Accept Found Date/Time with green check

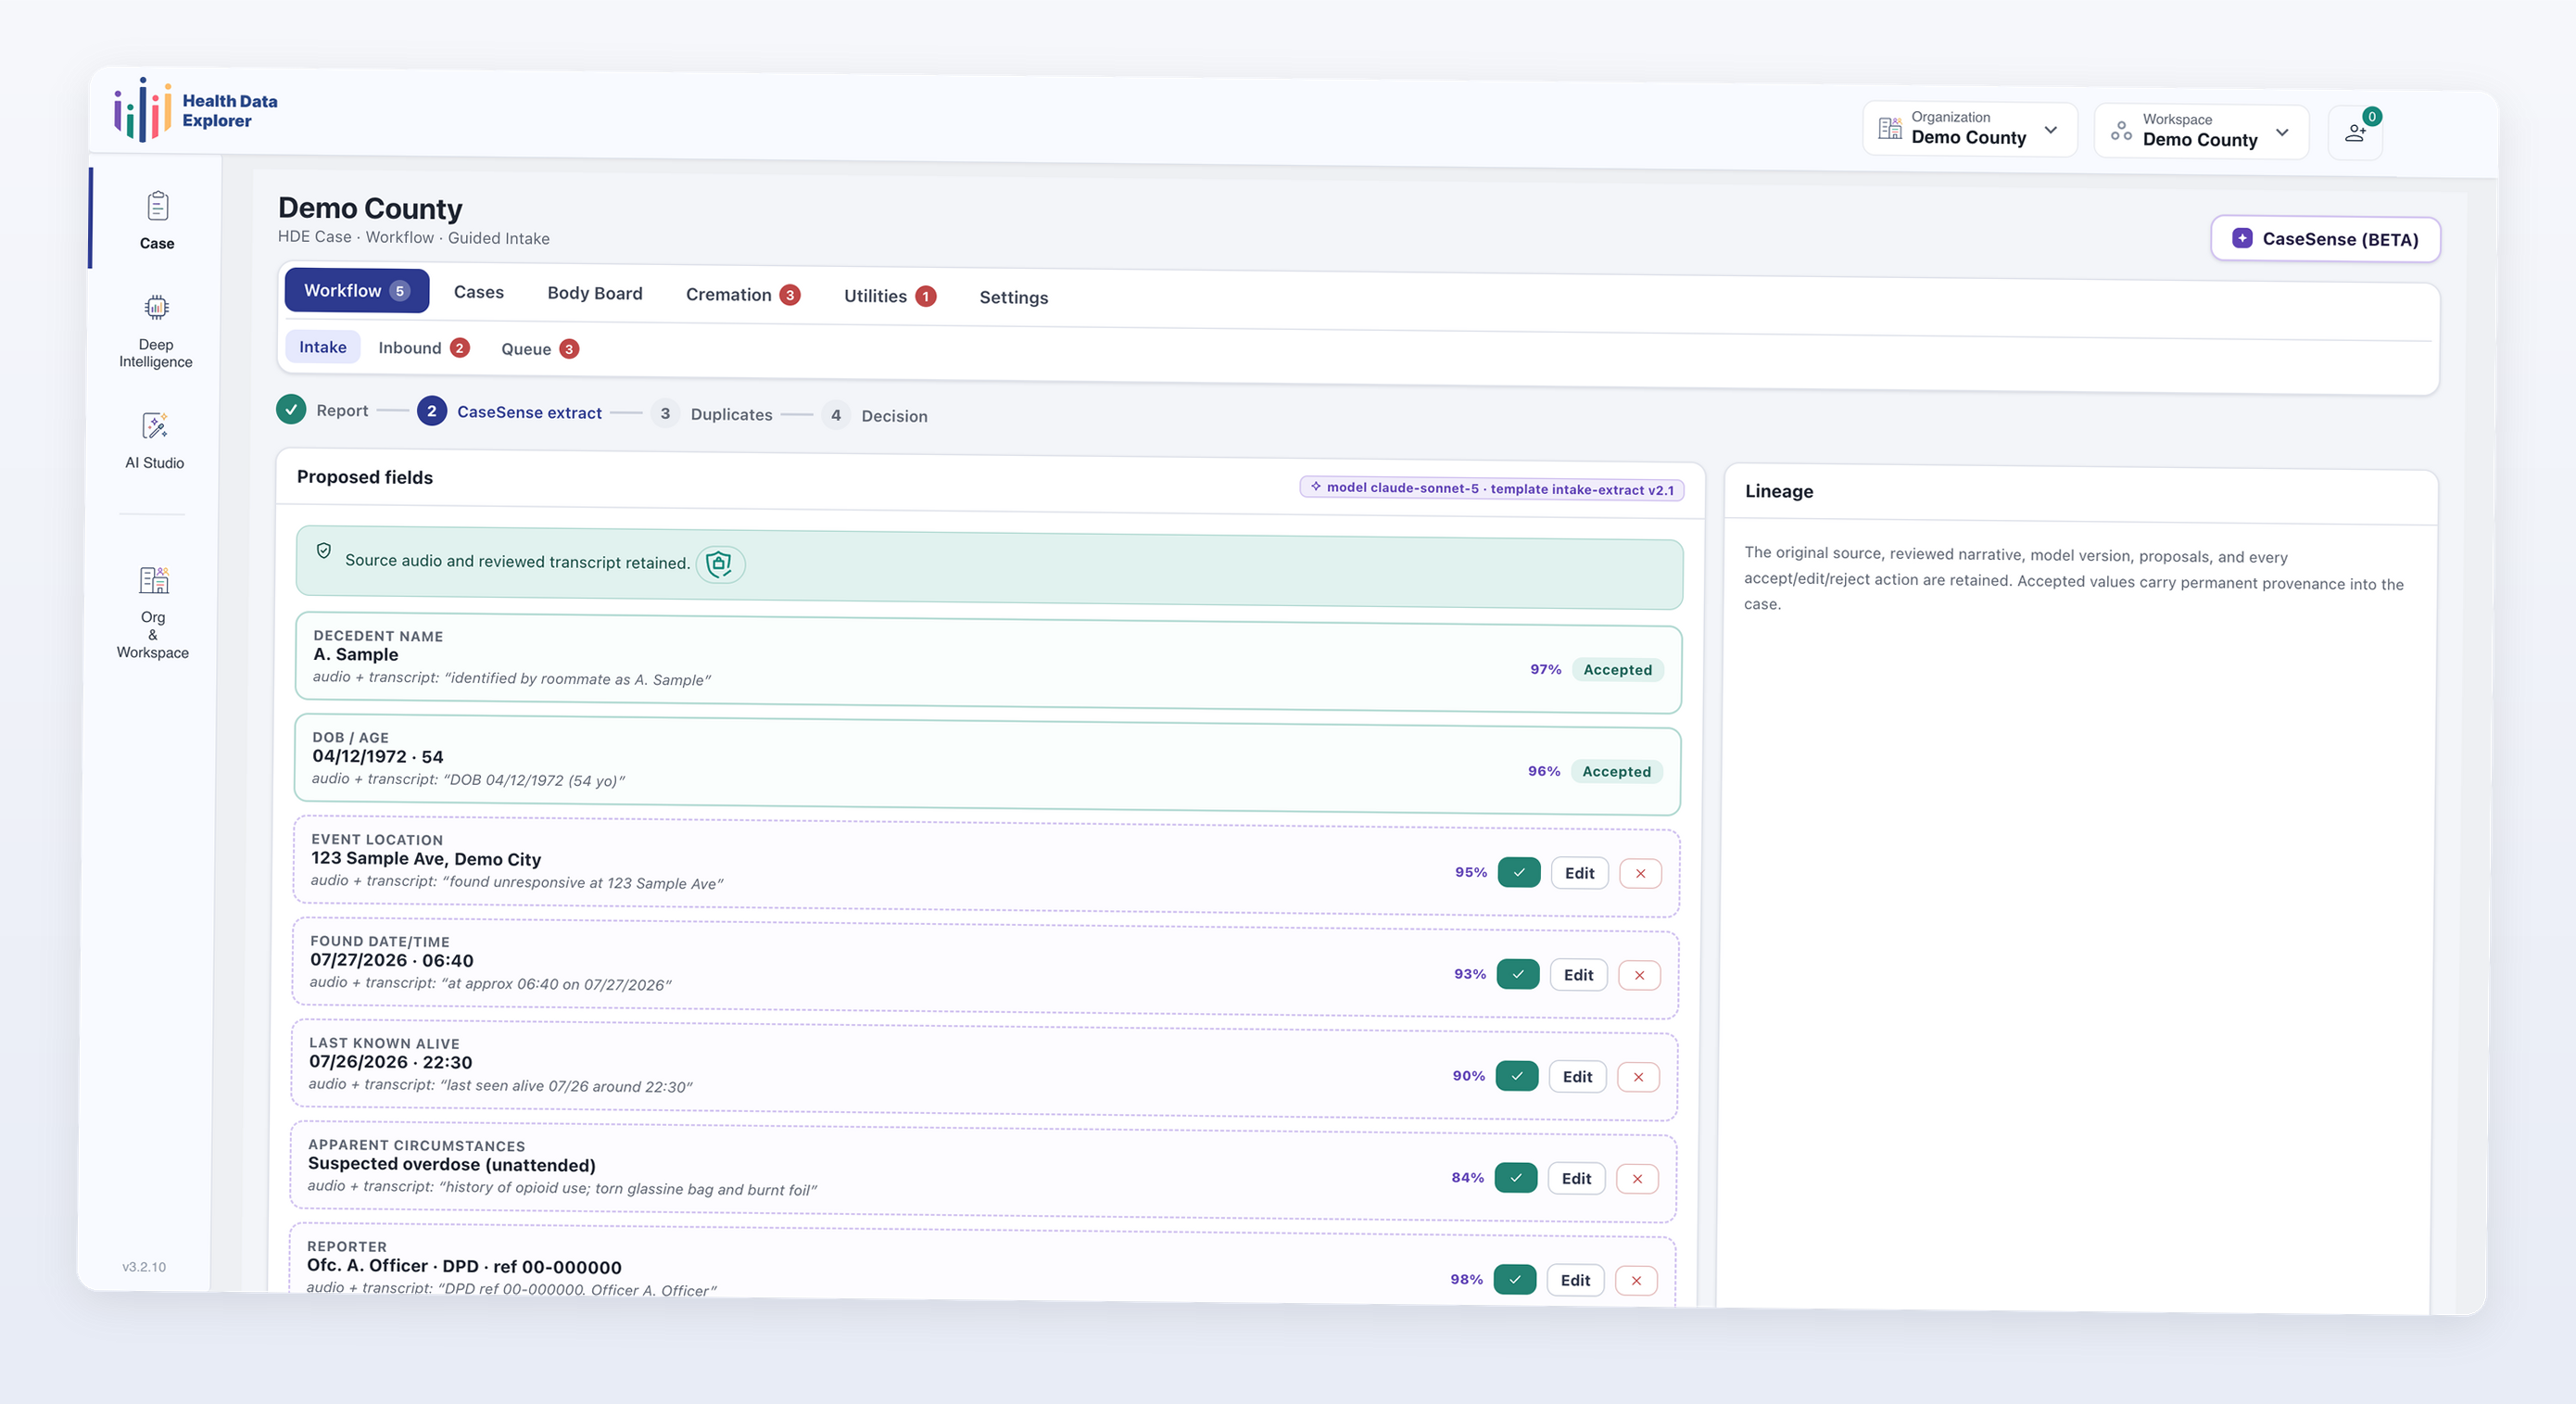tap(1517, 974)
